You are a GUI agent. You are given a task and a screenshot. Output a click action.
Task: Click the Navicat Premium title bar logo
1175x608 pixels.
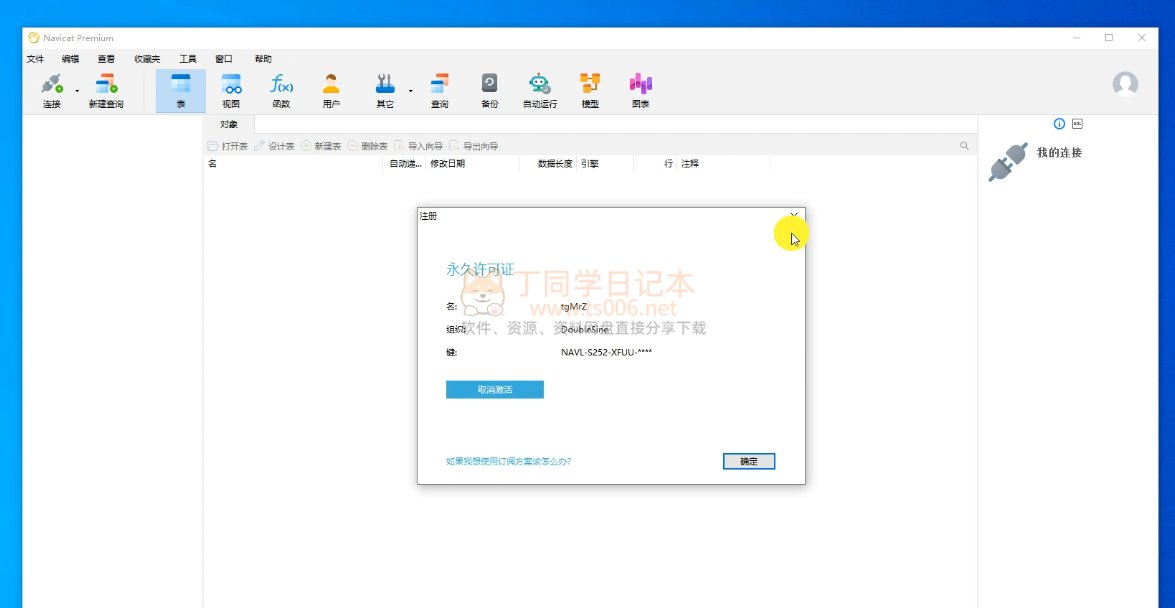click(34, 37)
